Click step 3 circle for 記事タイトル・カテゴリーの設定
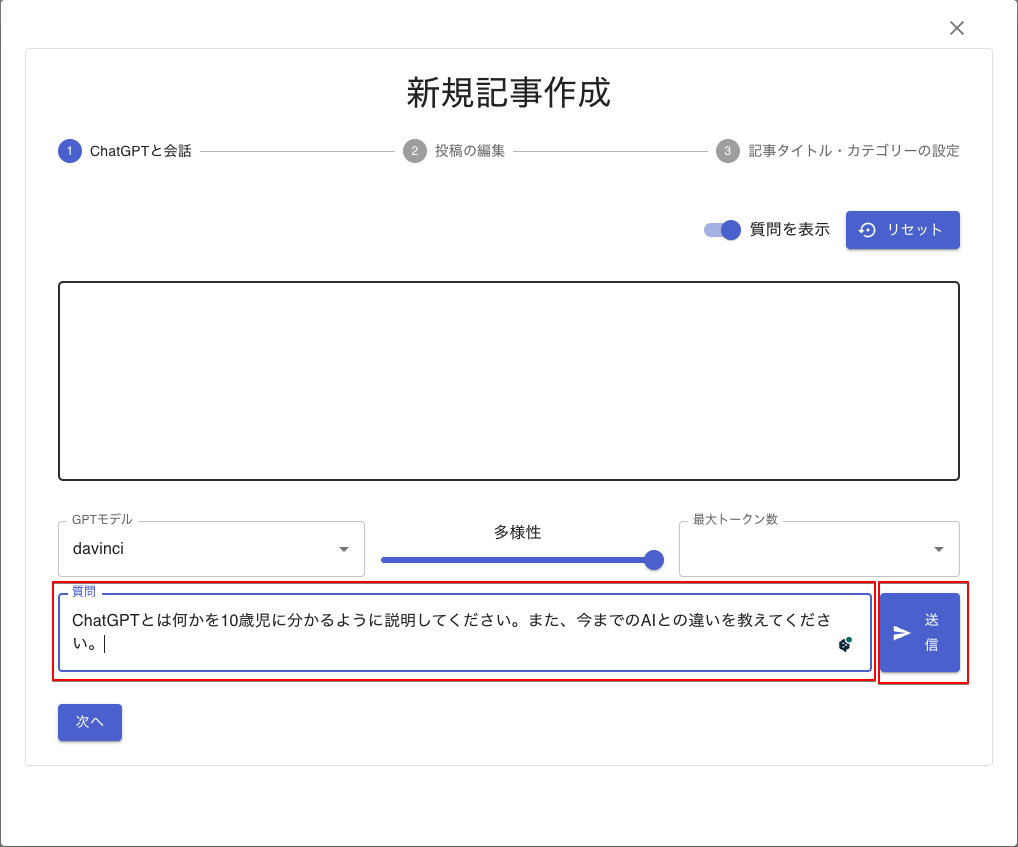Screen dimensions: 1018x847 pos(728,151)
